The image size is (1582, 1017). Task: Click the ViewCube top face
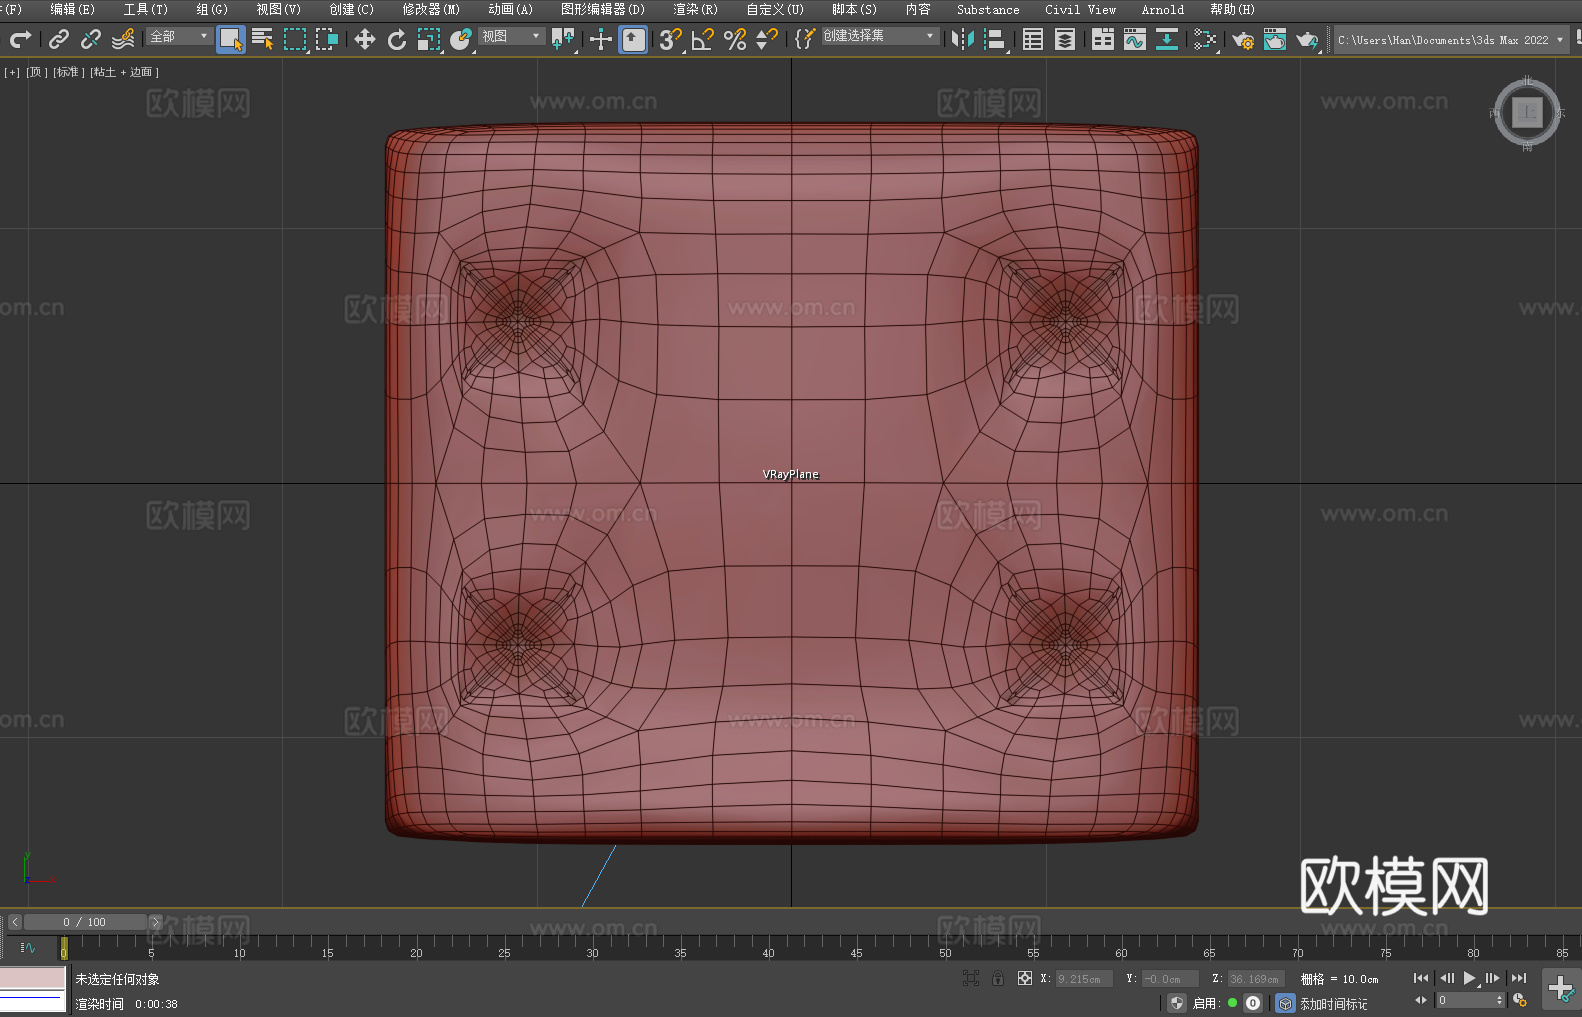[1527, 112]
